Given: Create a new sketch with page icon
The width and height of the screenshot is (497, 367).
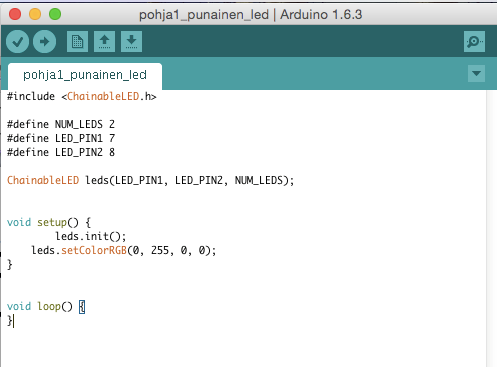Looking at the screenshot, I should click(77, 42).
